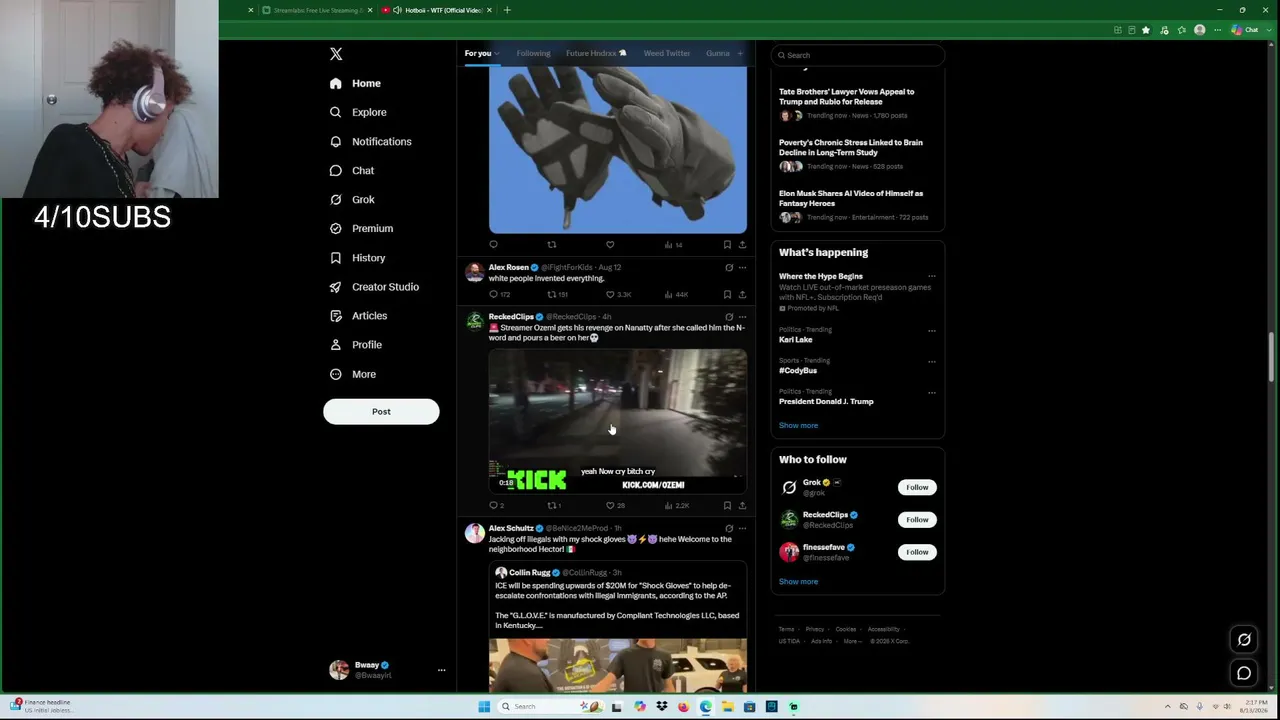Reply to the glove image post
The width and height of the screenshot is (1280, 720).
493,244
